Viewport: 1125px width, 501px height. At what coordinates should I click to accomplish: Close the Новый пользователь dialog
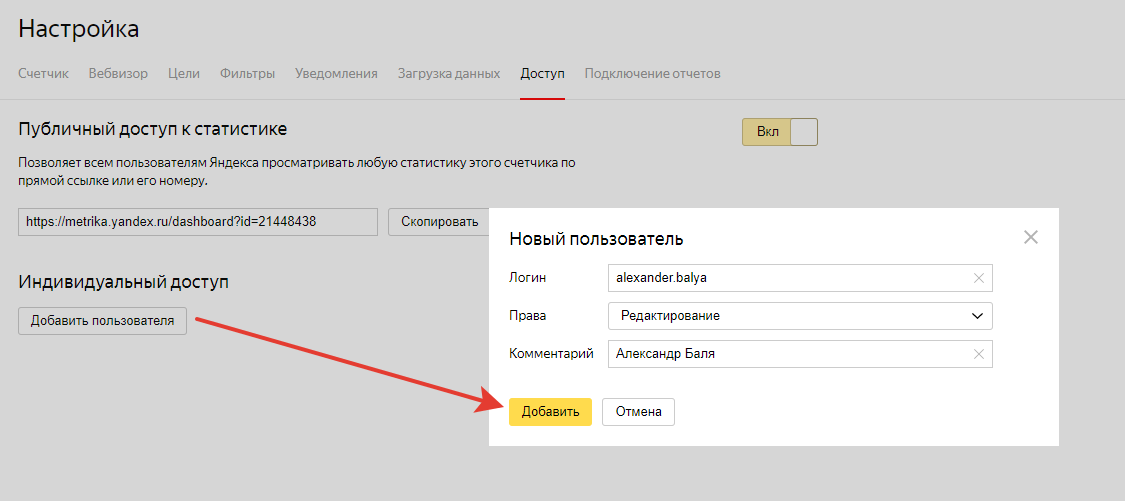click(x=1031, y=238)
